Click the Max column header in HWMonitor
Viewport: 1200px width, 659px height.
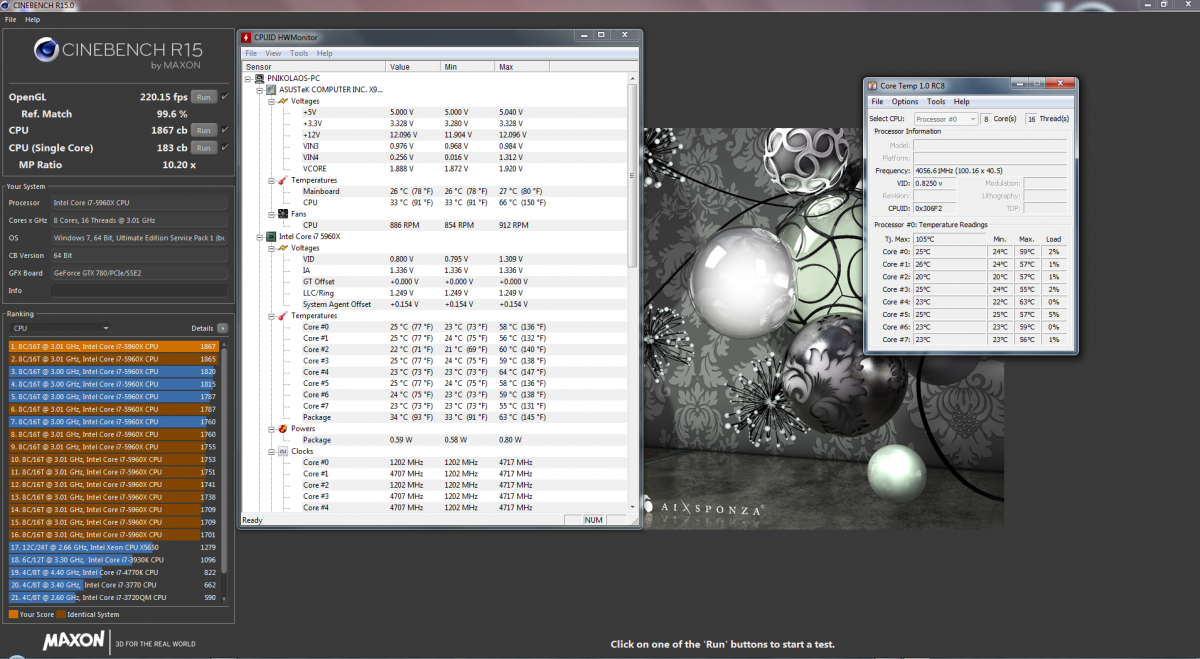coord(521,67)
